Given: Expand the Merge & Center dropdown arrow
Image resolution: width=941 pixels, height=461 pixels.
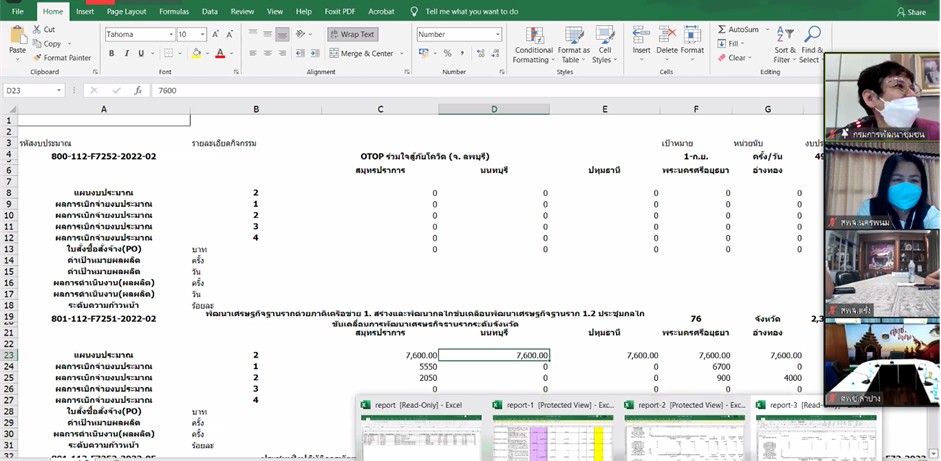Looking at the screenshot, I should pos(401,53).
